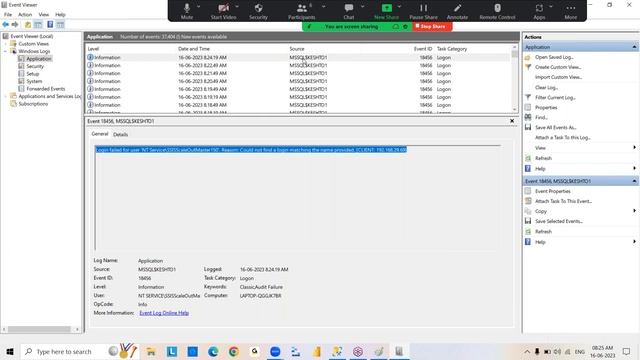Open Event Log Online Help link
The height and width of the screenshot is (360, 640).
pos(164,313)
